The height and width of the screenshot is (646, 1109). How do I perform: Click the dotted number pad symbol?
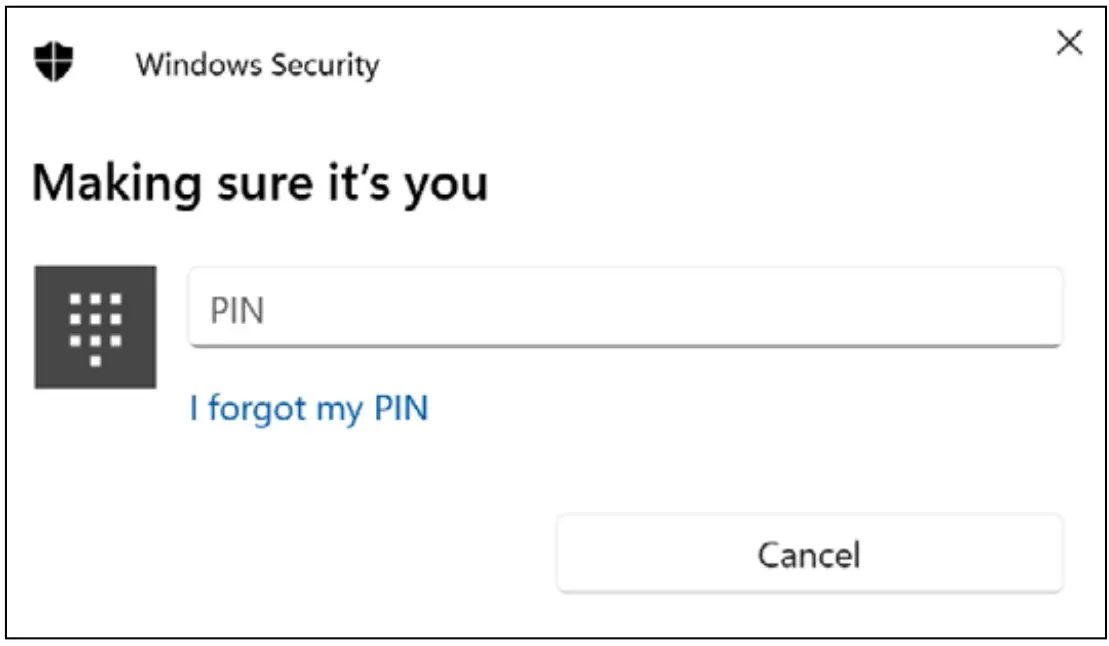pyautogui.click(x=95, y=327)
